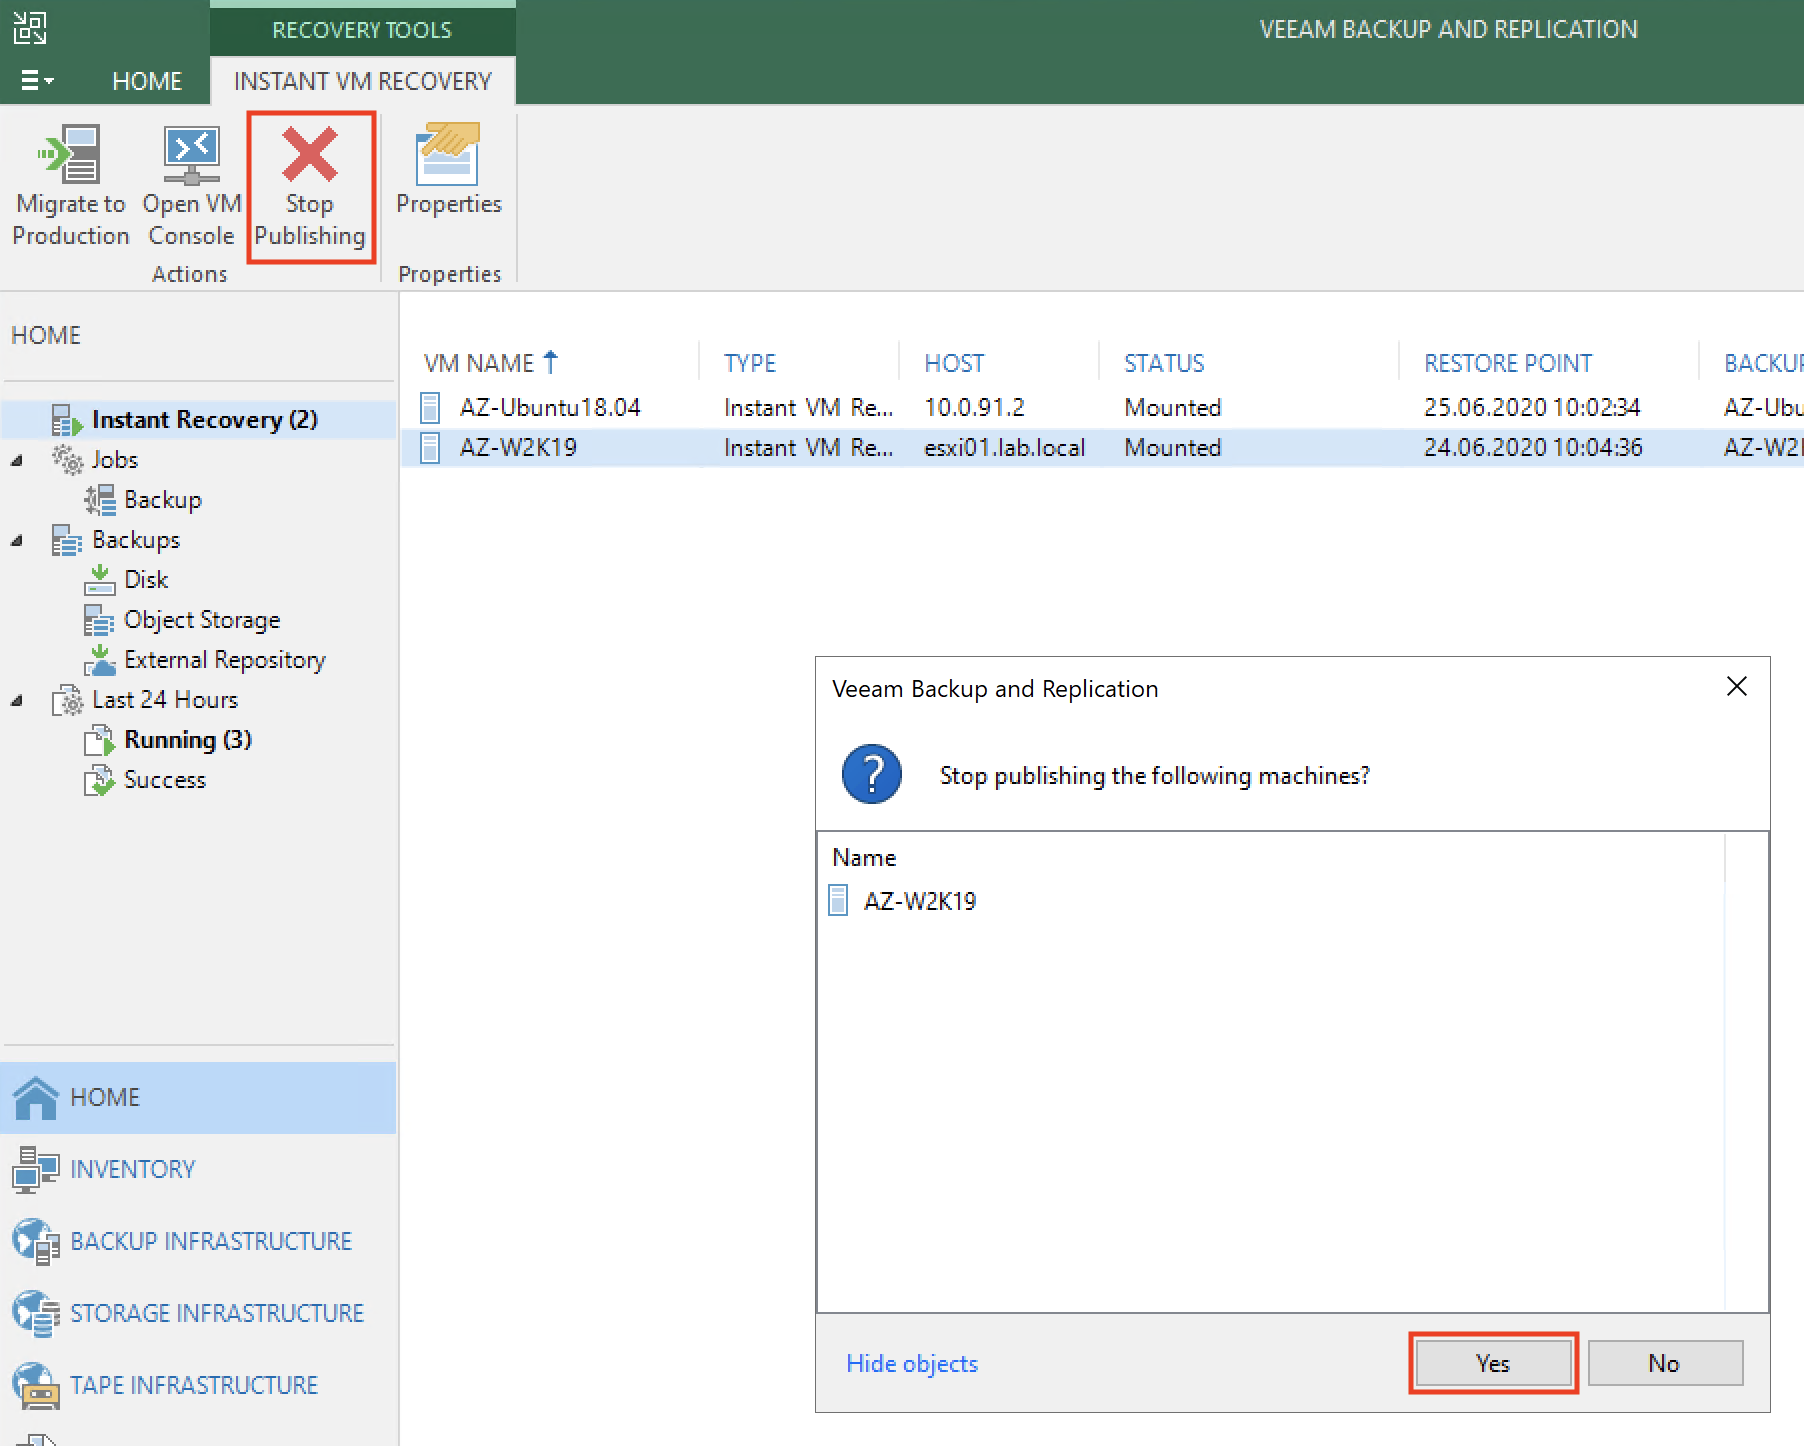The width and height of the screenshot is (1804, 1446).
Task: Open Disk backups node
Action: point(146,580)
